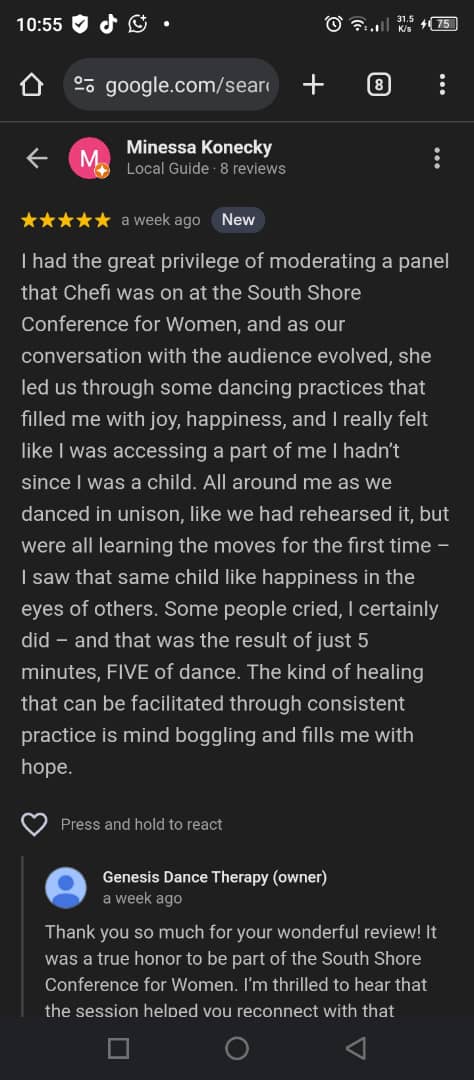The image size is (474, 1080).
Task: Open Minessa Konecky reviewer name link
Action: tap(199, 147)
